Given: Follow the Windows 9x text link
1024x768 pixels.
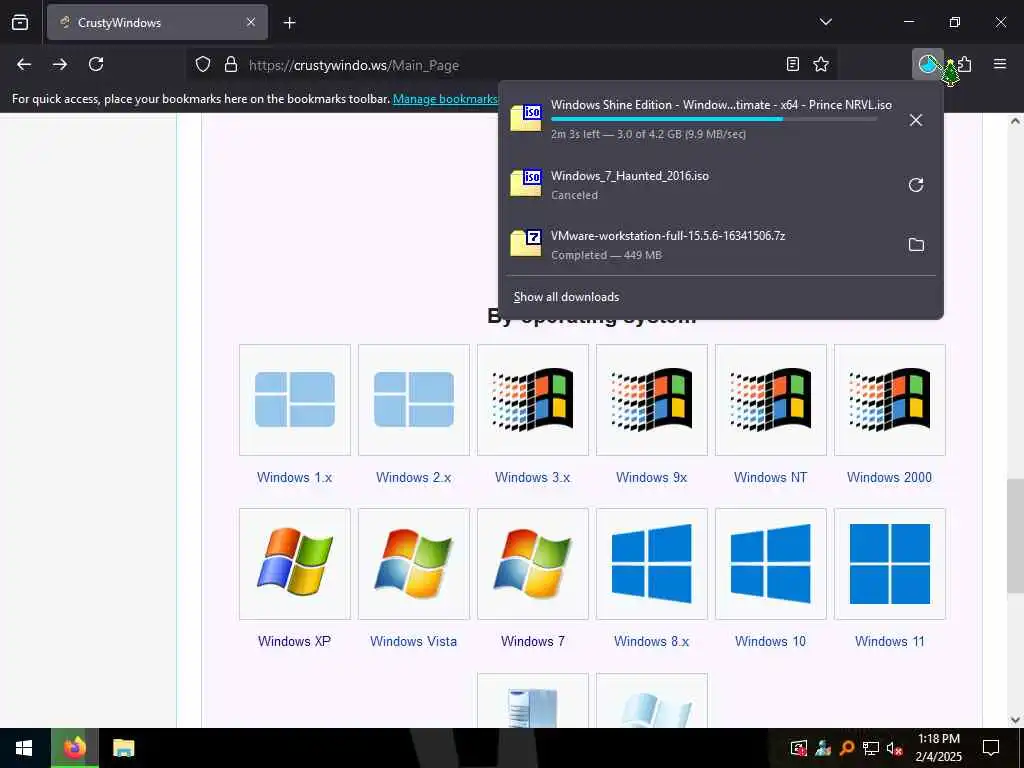Looking at the screenshot, I should click(652, 477).
